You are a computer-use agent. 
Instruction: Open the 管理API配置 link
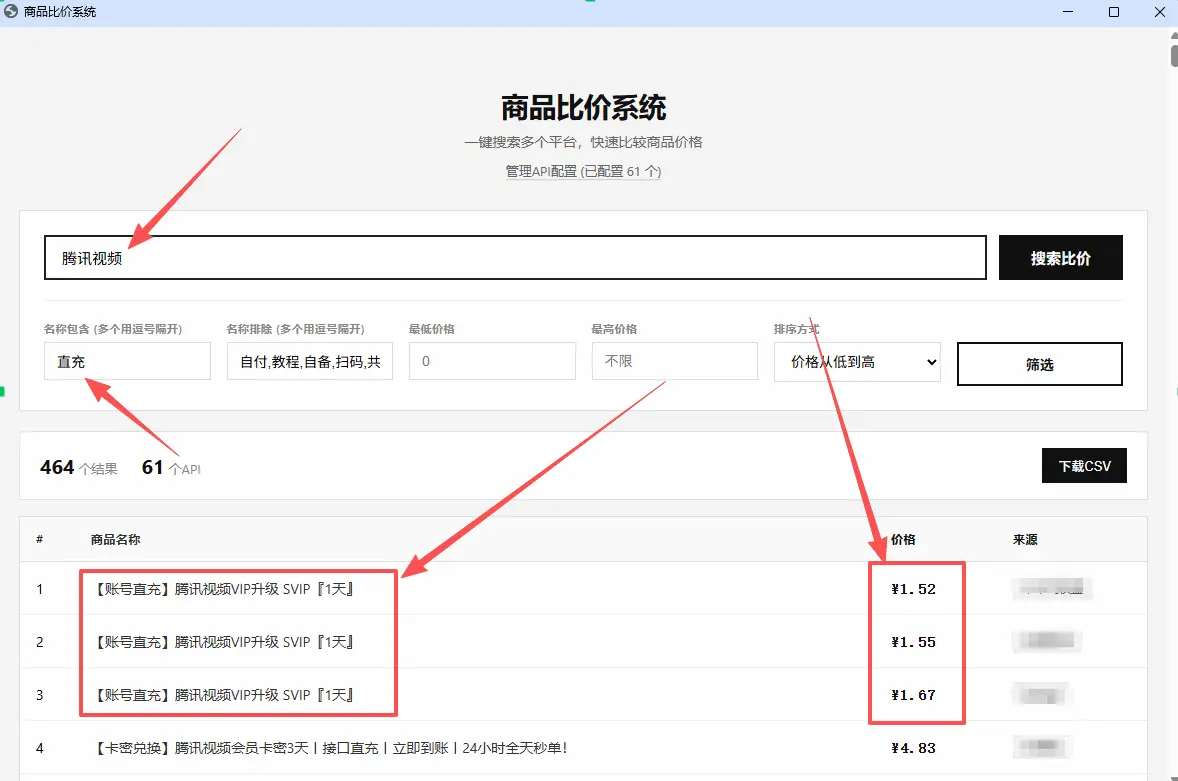pyautogui.click(x=542, y=172)
